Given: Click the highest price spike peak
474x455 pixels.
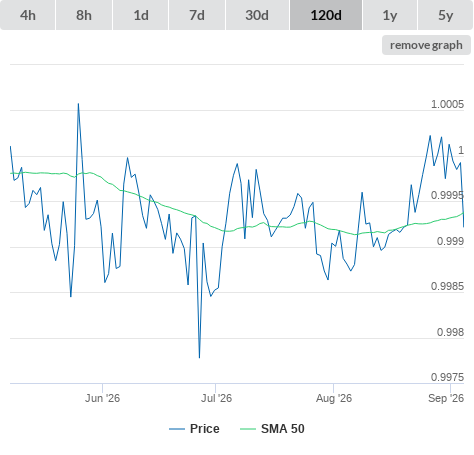Looking at the screenshot, I should [x=78, y=104].
